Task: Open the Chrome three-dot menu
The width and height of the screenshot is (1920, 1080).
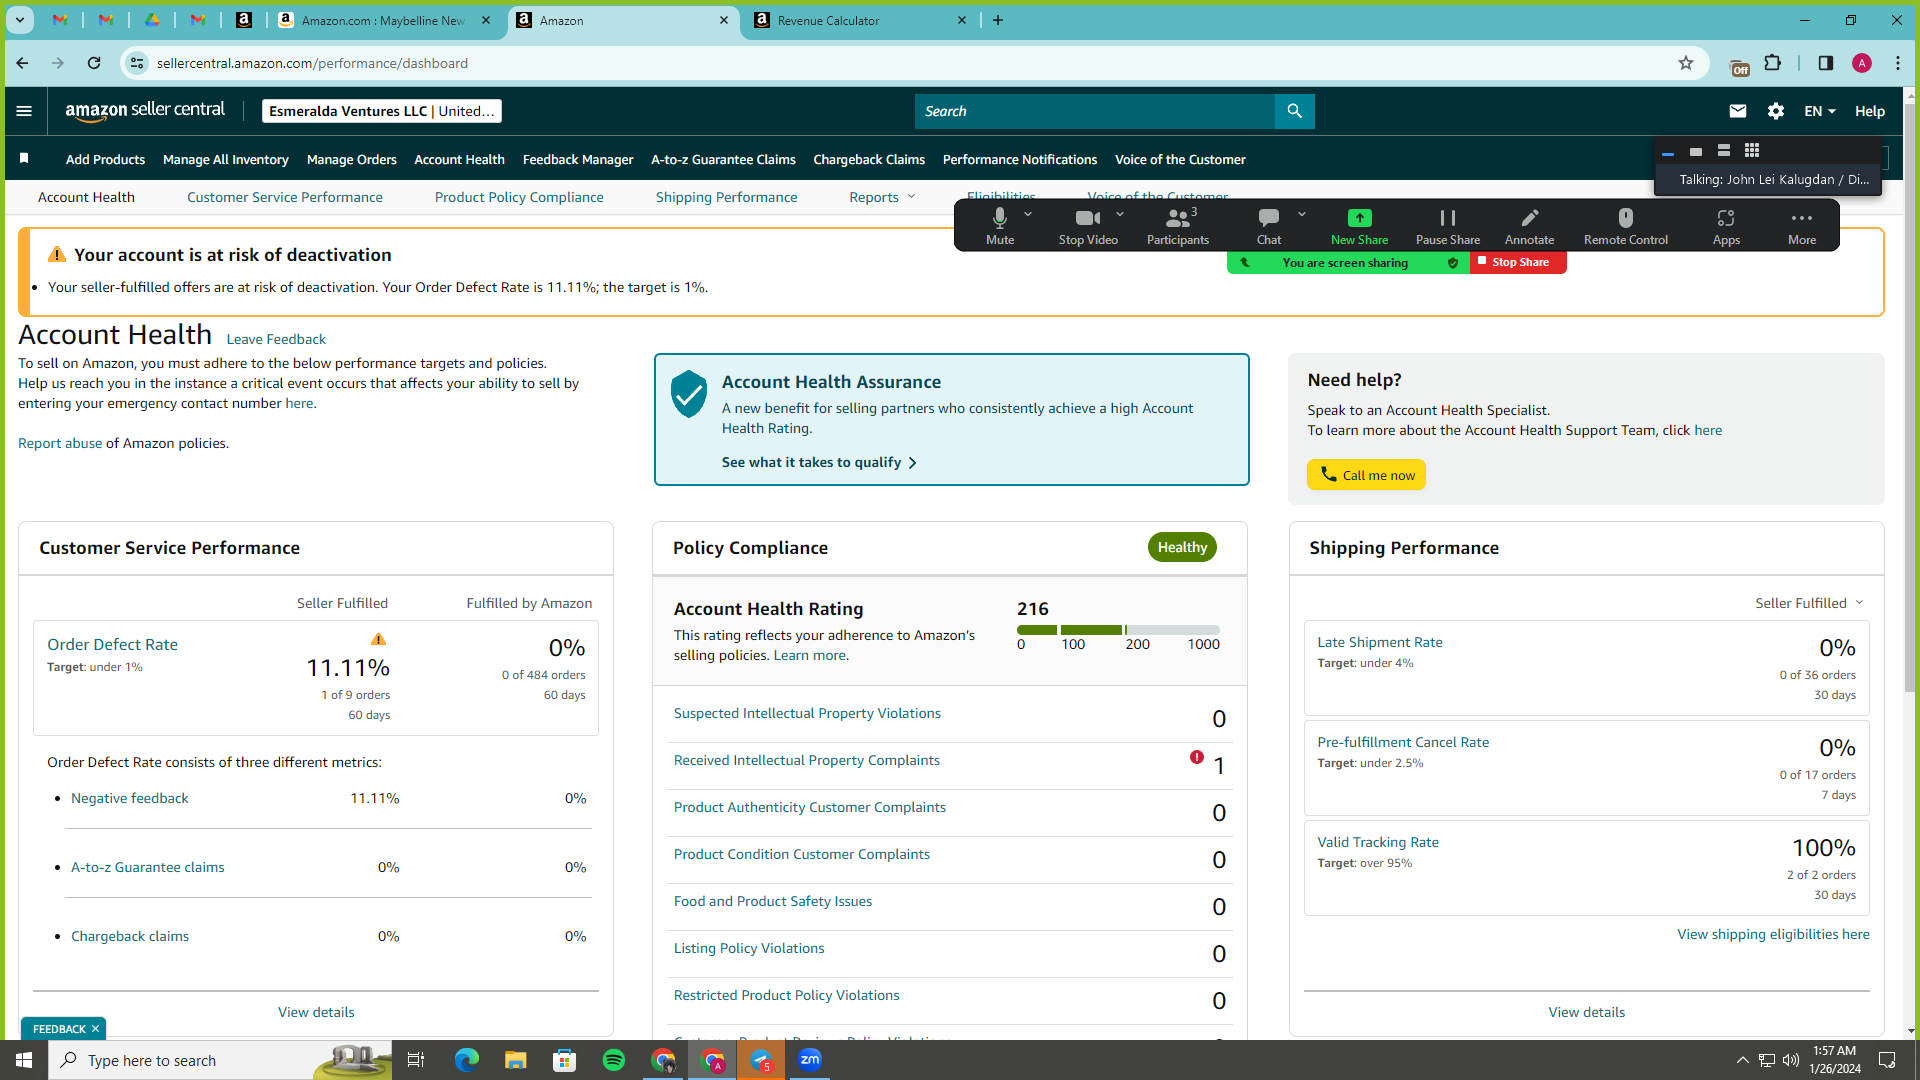Action: click(1898, 63)
